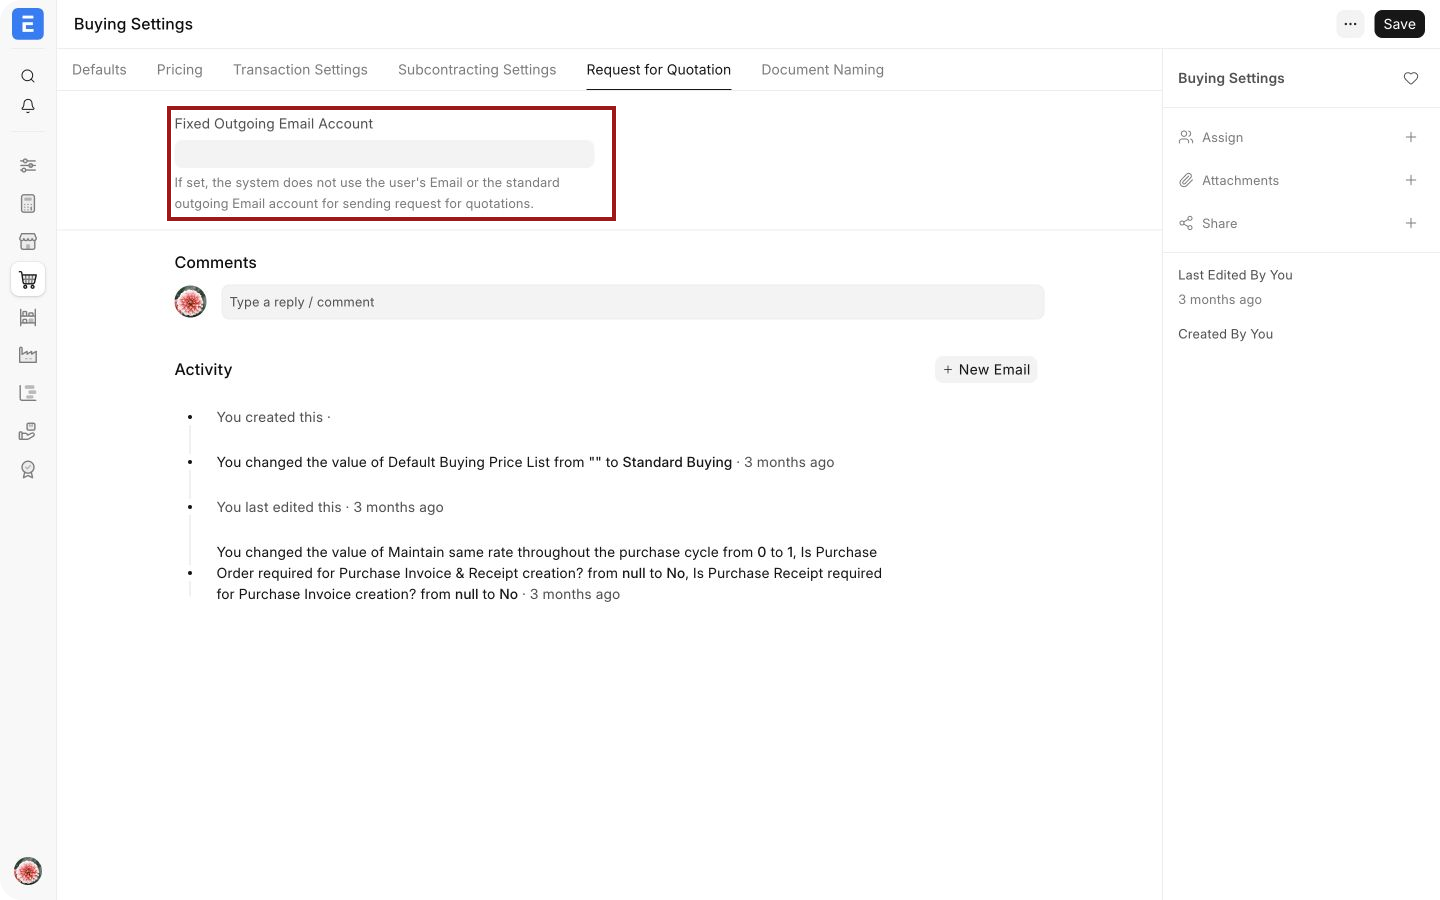This screenshot has width=1440, height=900.
Task: Switch to the Pricing tab
Action: click(x=180, y=70)
